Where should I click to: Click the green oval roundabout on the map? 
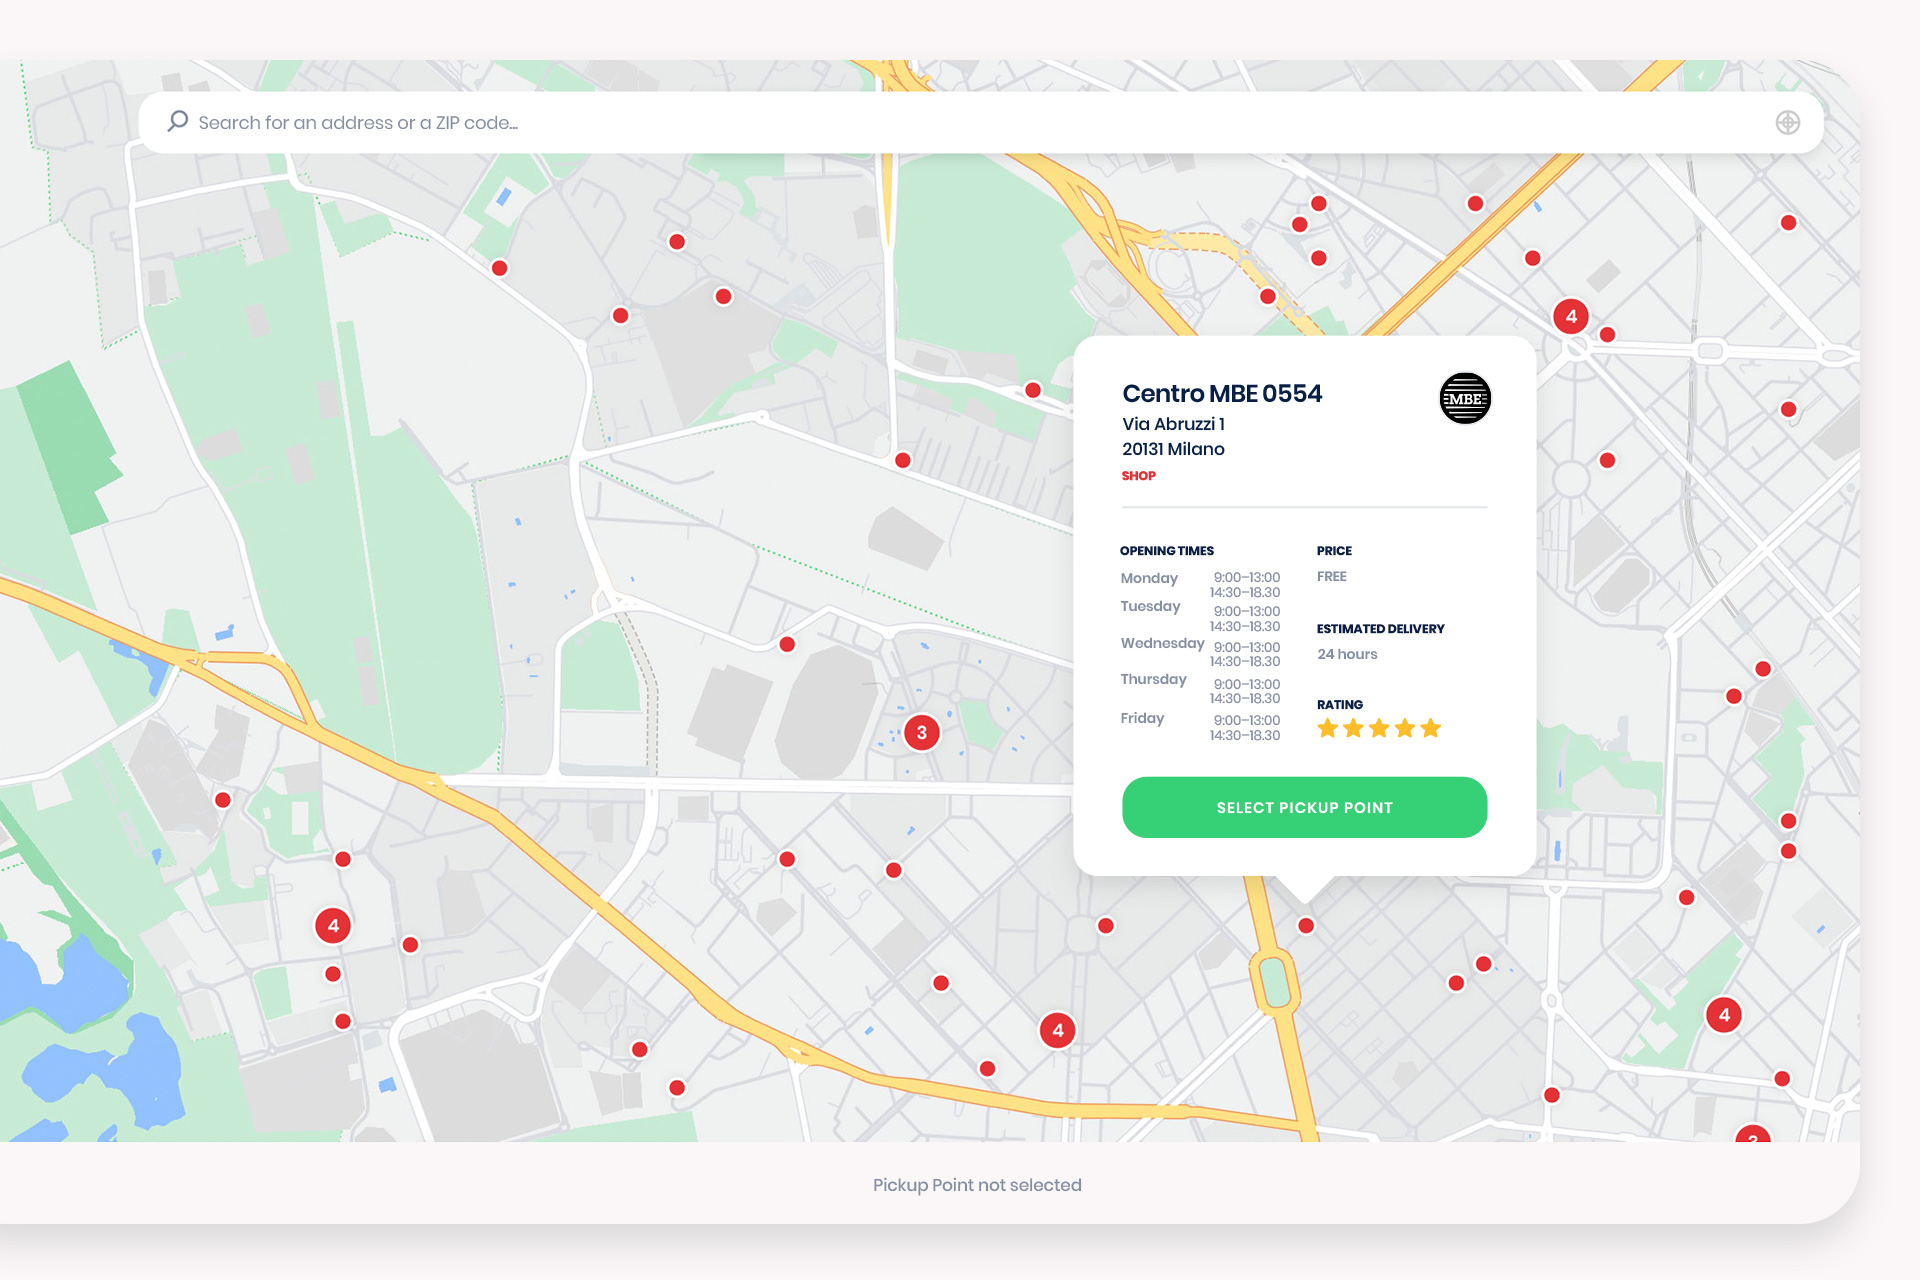[x=1274, y=982]
